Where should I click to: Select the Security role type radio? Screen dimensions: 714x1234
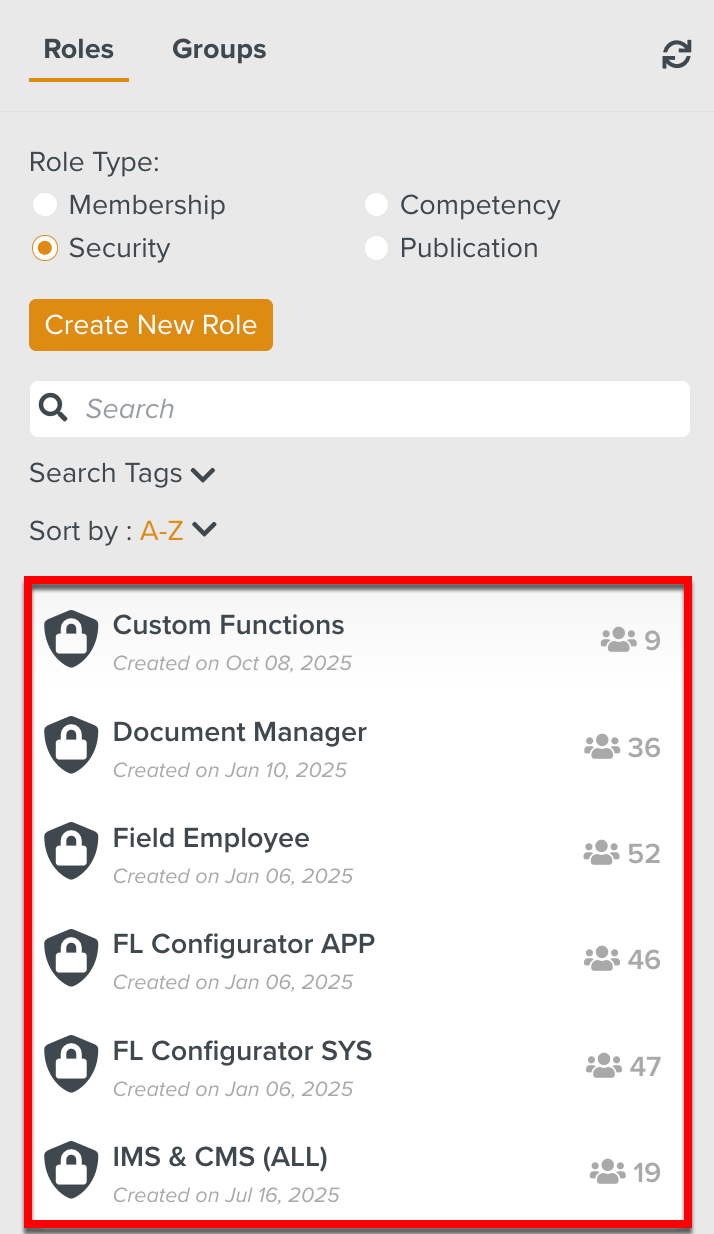pos(44,248)
